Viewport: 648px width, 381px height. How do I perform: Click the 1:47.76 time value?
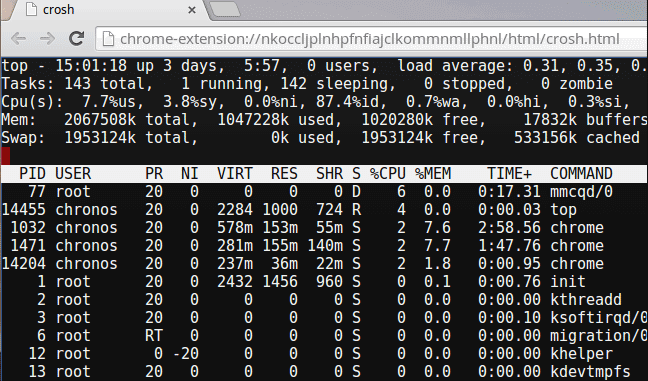[510, 246]
